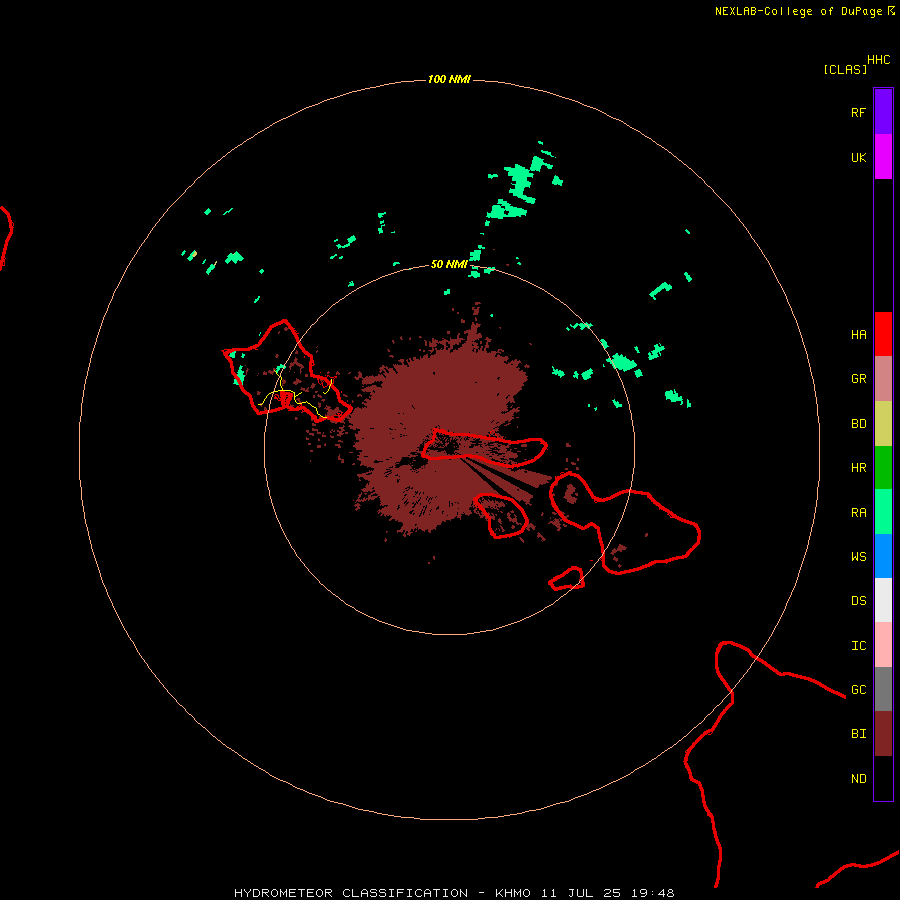The image size is (900, 900).
Task: Click the HR legend label
Action: (858, 468)
